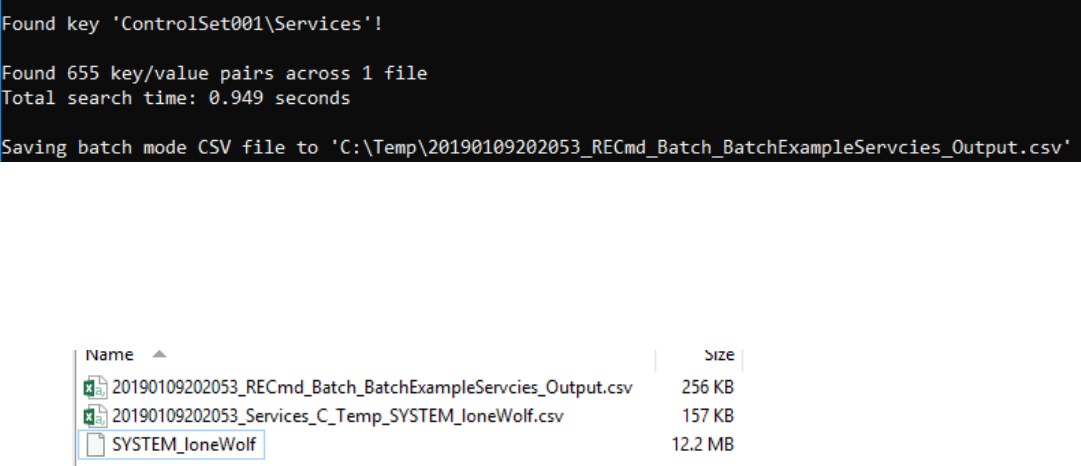Sort the file list by Name column
This screenshot has height=466, width=1081.
[110, 355]
